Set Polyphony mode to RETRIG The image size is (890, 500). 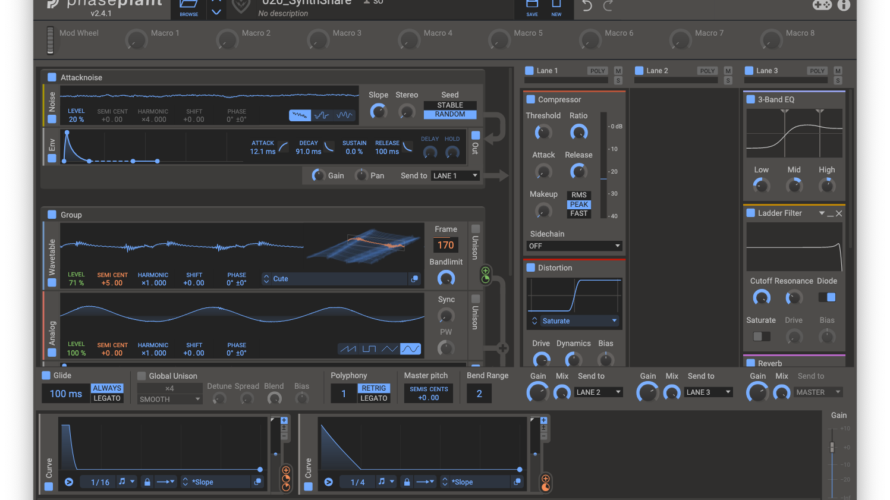point(373,388)
